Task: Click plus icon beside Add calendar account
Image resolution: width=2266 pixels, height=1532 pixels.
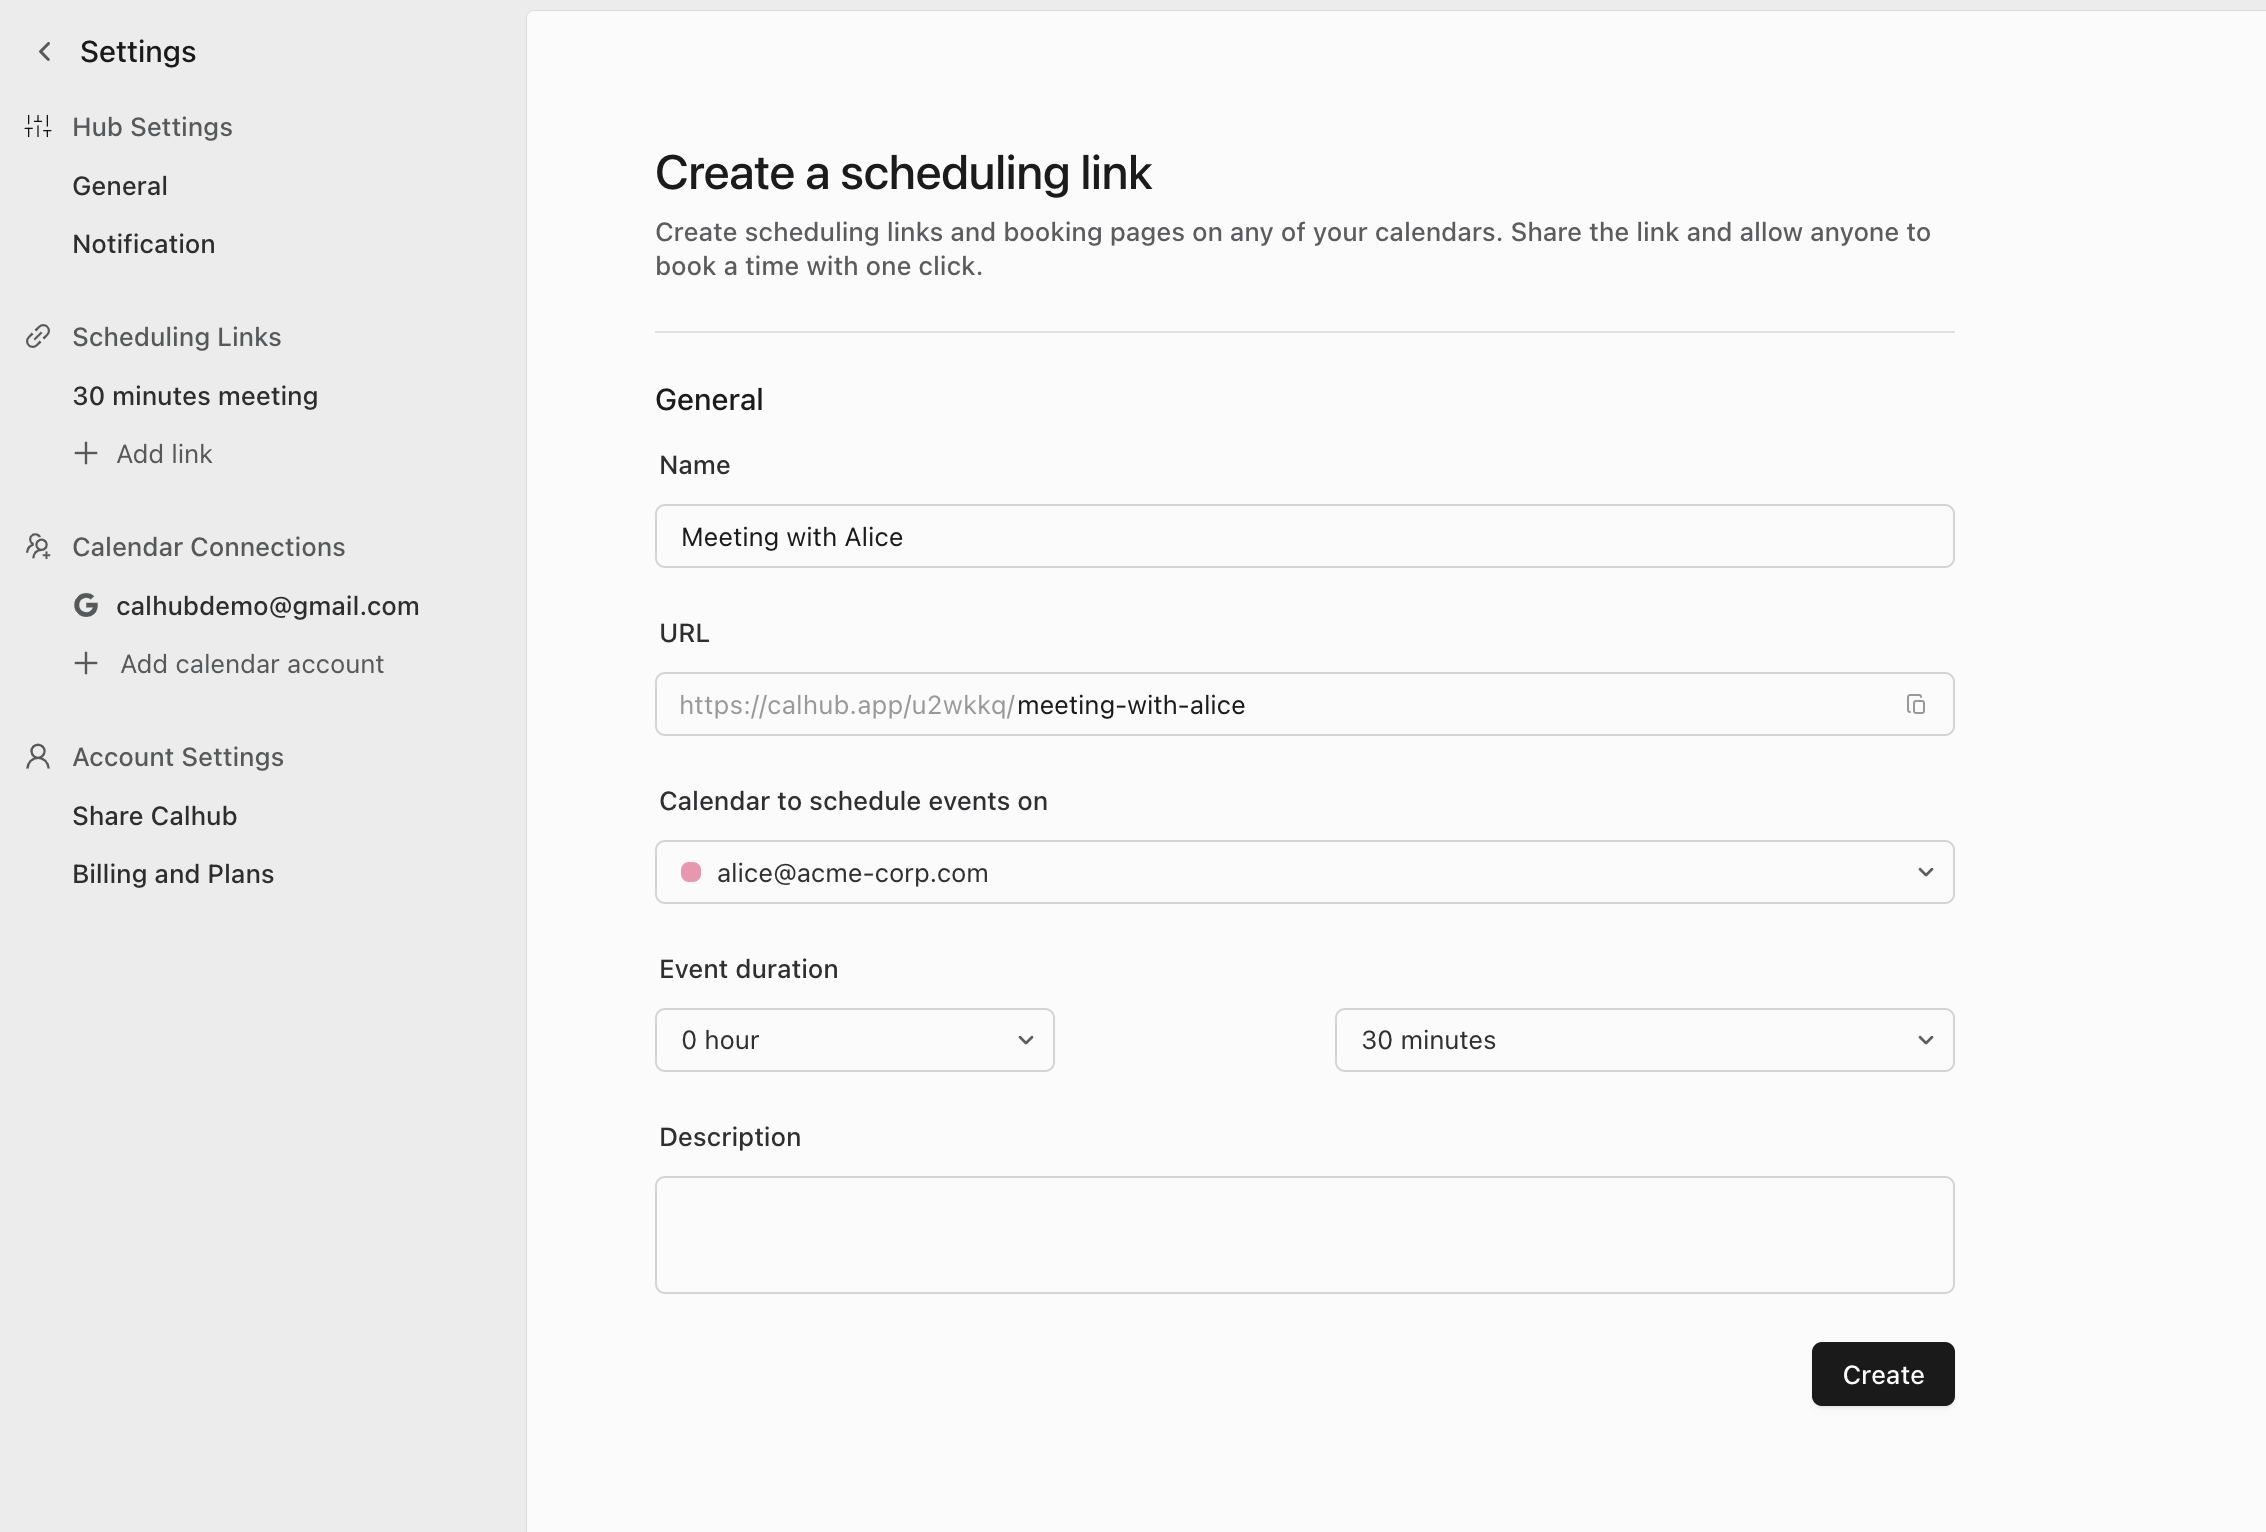Action: (86, 664)
